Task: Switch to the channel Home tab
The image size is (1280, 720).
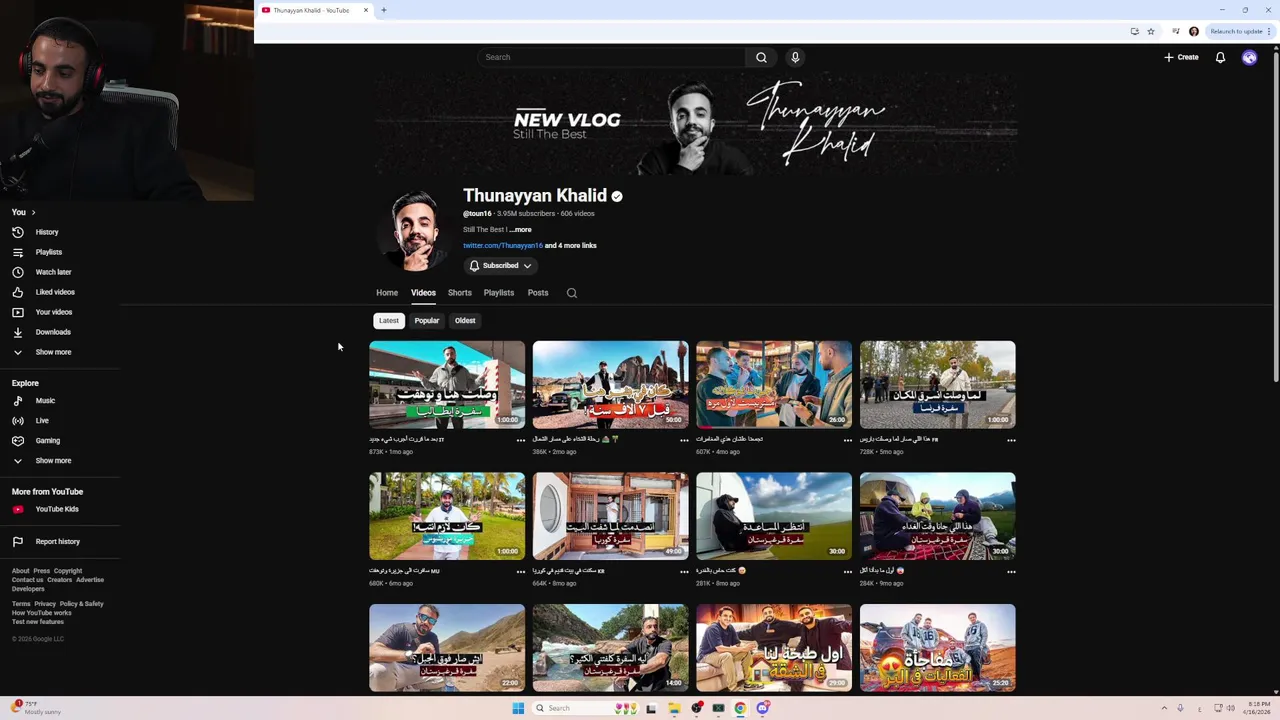Action: [387, 293]
